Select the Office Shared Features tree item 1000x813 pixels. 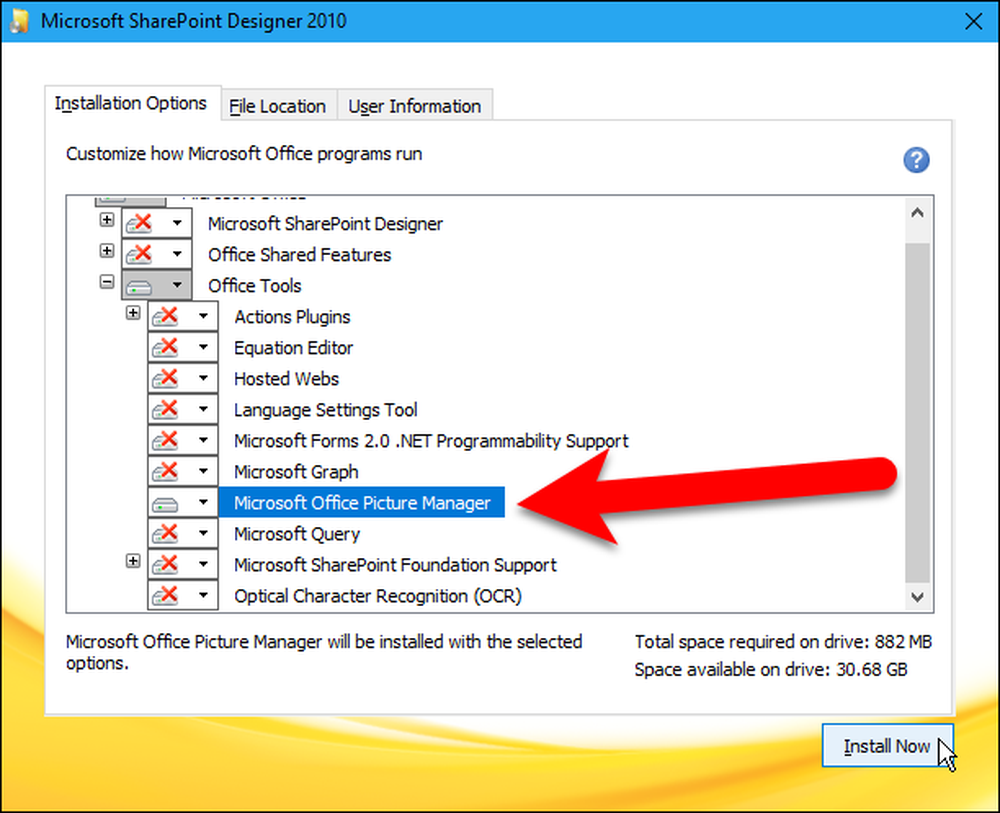(x=299, y=255)
